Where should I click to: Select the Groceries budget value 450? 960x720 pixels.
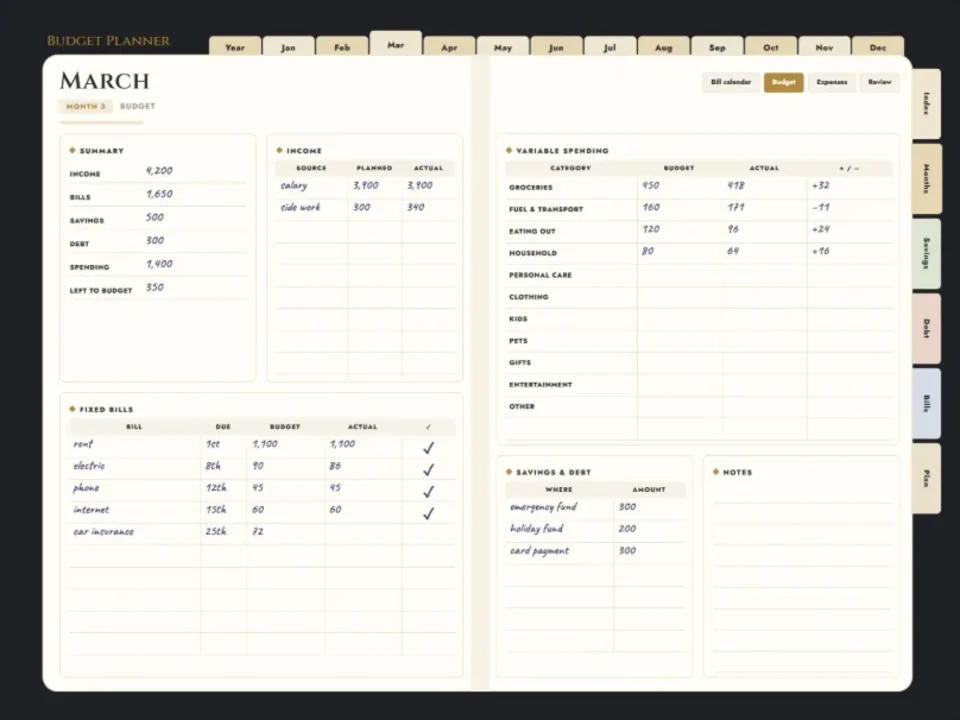click(650, 186)
